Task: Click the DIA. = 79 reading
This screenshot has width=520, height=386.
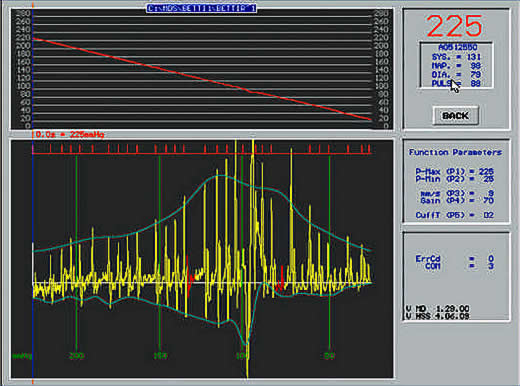Action: (x=456, y=74)
